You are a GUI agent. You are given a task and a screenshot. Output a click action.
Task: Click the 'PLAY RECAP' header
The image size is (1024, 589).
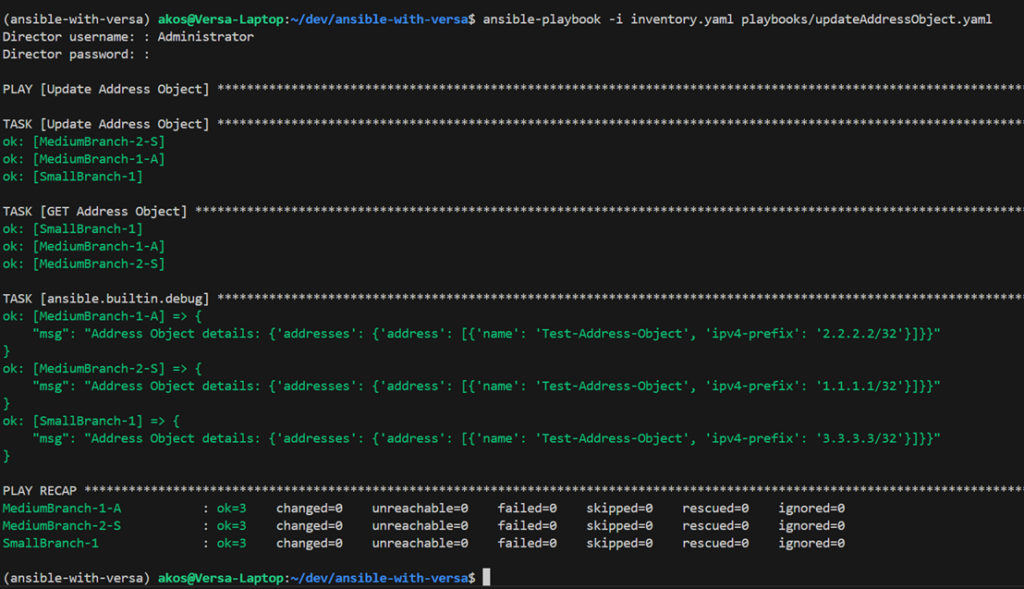(x=40, y=490)
